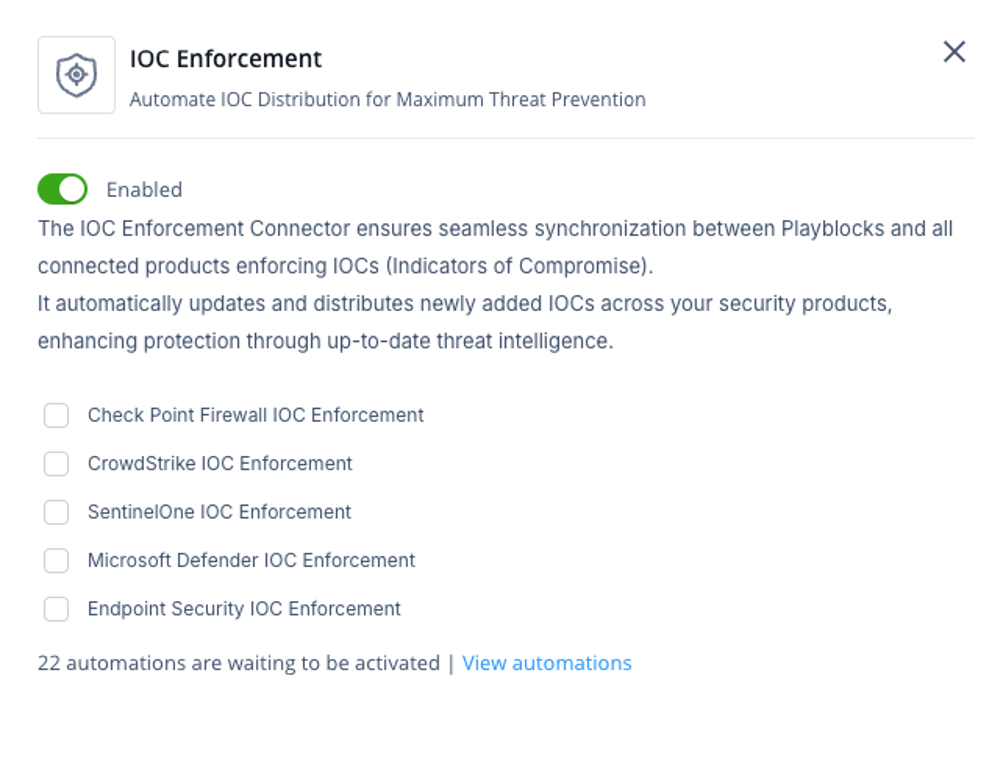The image size is (1003, 770).
Task: Click the 'Check Point Firewall IOC Enforcement' label text
Action: click(x=255, y=415)
